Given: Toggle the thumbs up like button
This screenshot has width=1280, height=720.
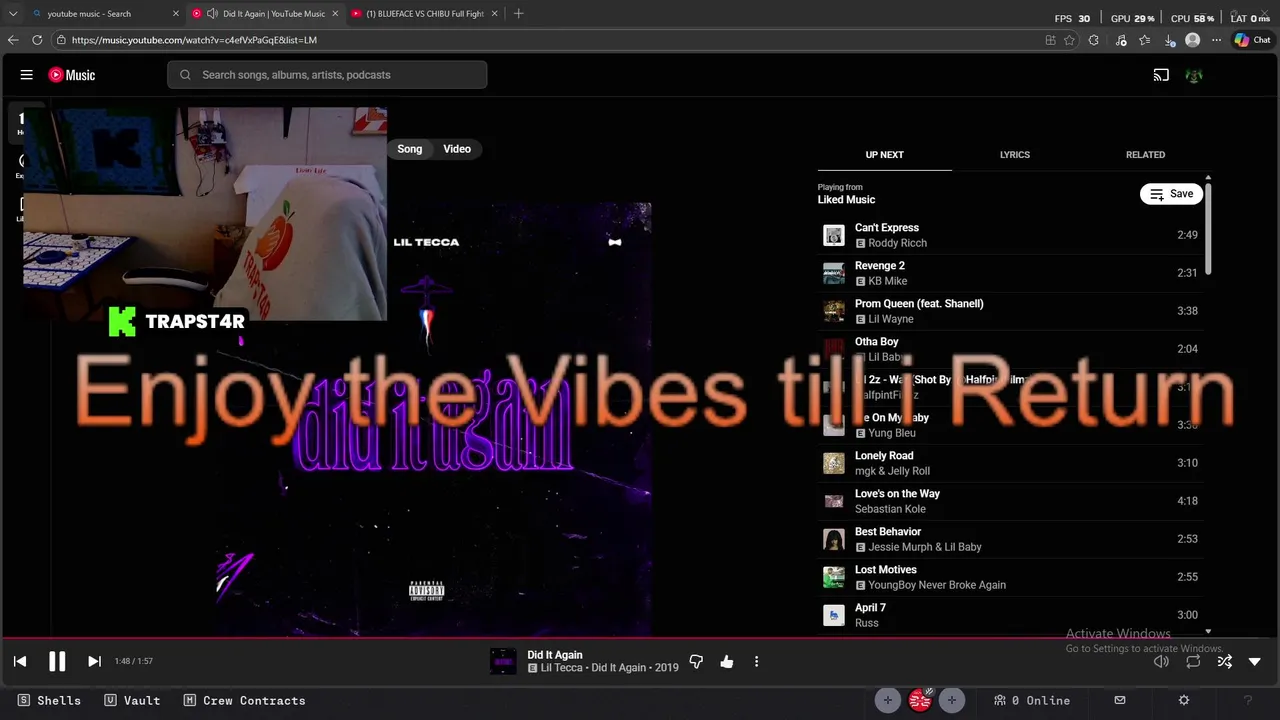Looking at the screenshot, I should click(x=727, y=661).
